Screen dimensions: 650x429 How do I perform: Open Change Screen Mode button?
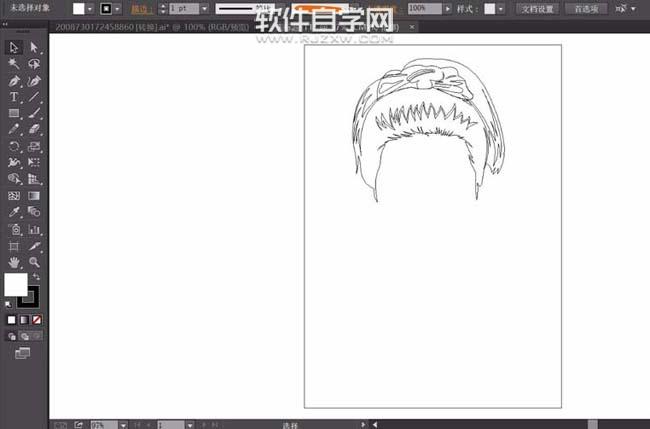(22, 353)
